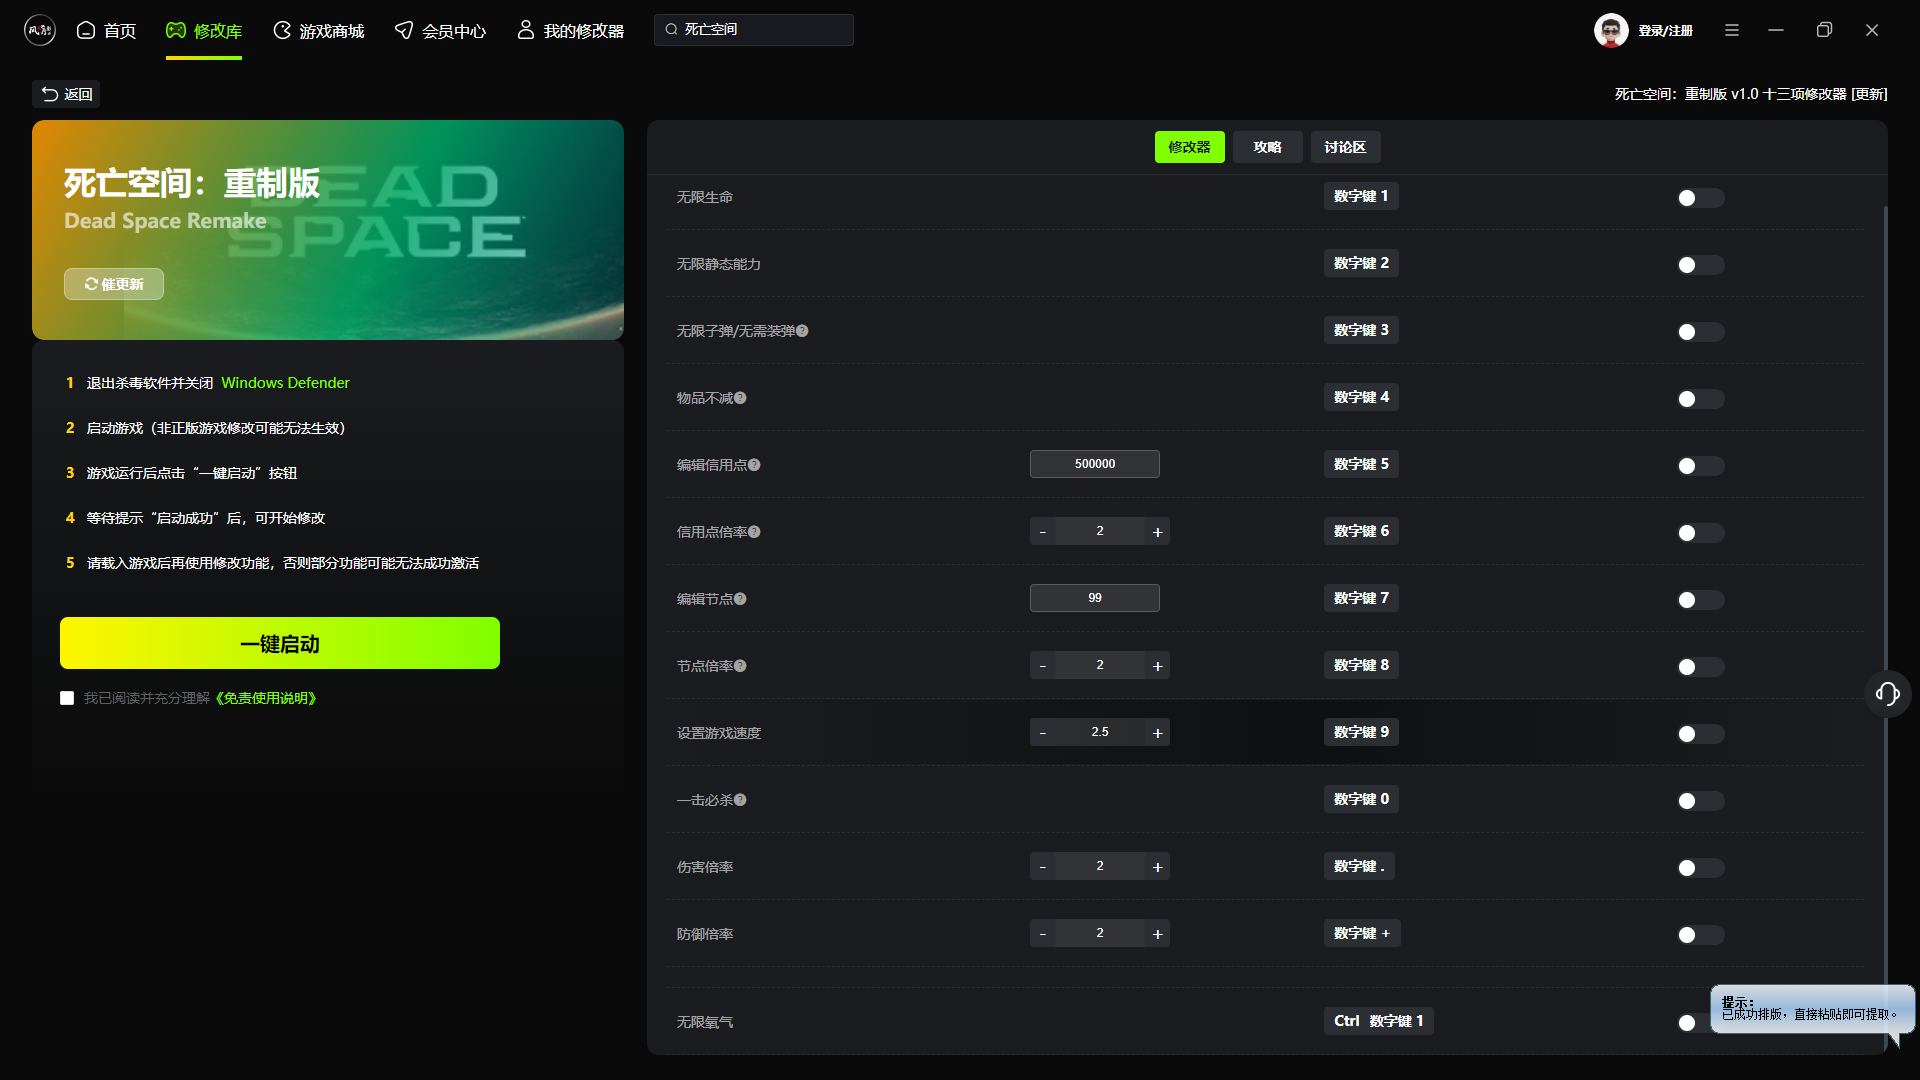Toggle 编辑信用点 switch
This screenshot has height=1080, width=1920.
[1700, 466]
